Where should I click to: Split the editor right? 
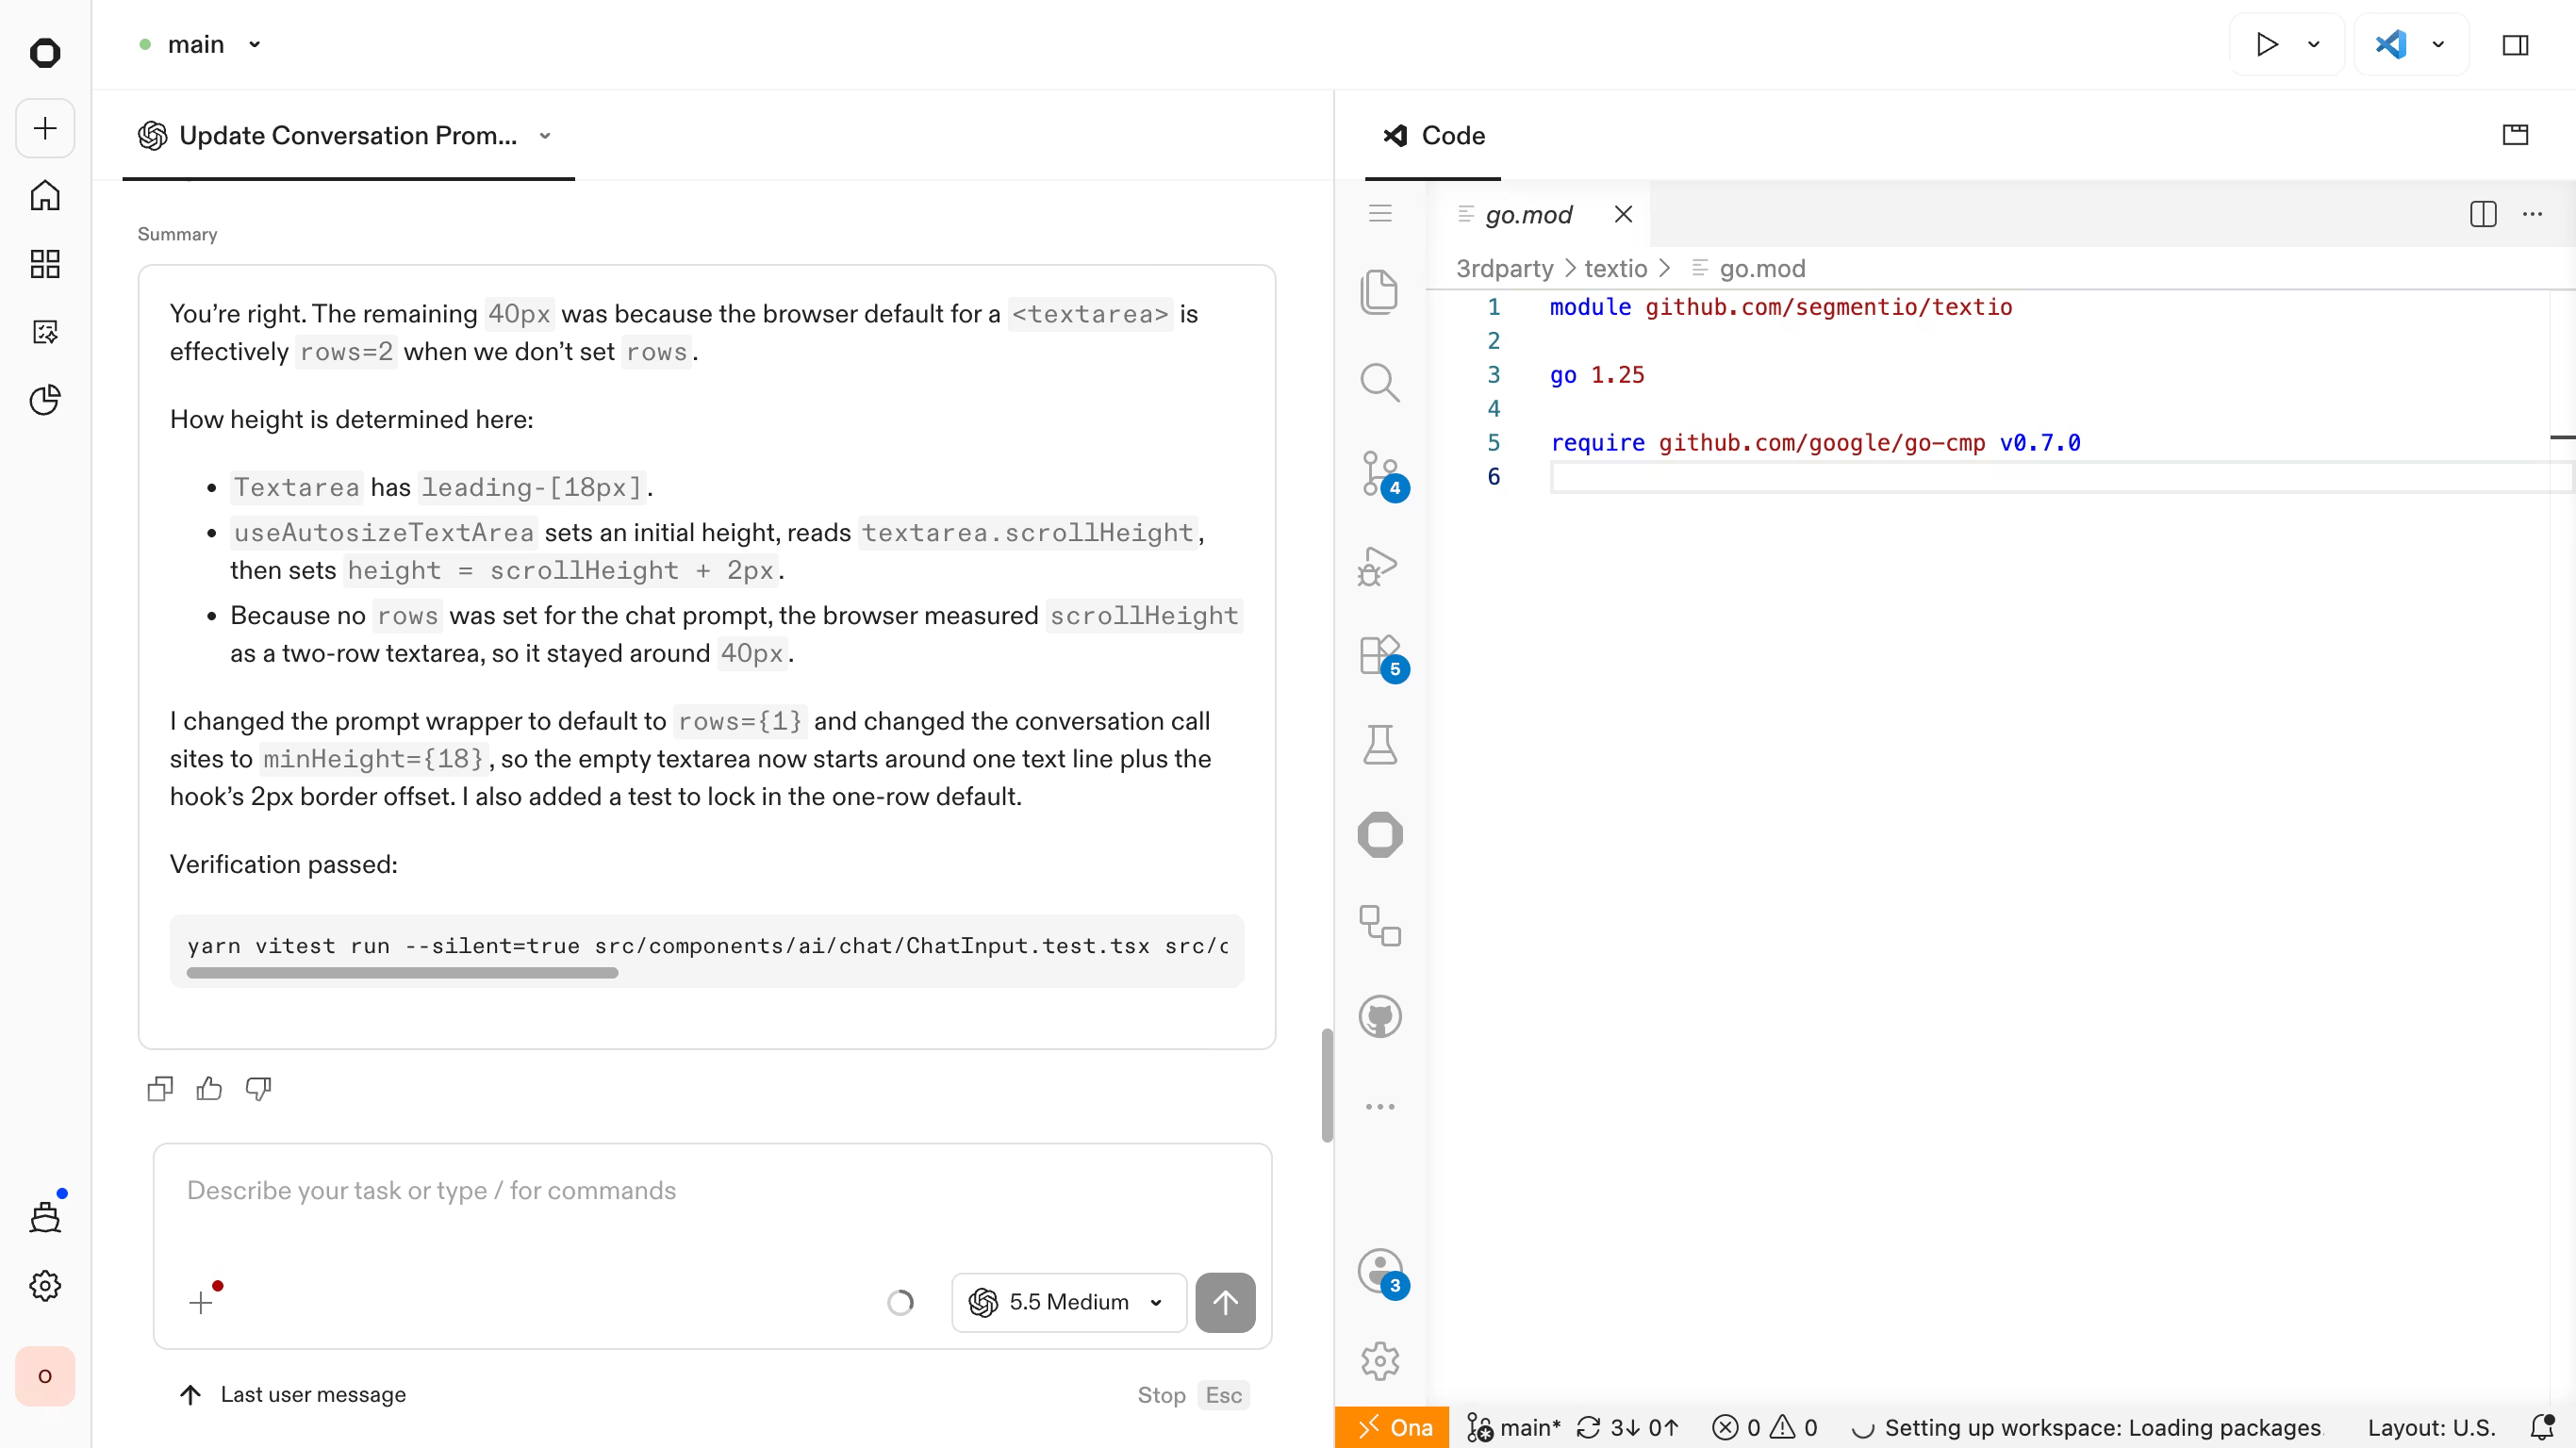pos(2483,214)
